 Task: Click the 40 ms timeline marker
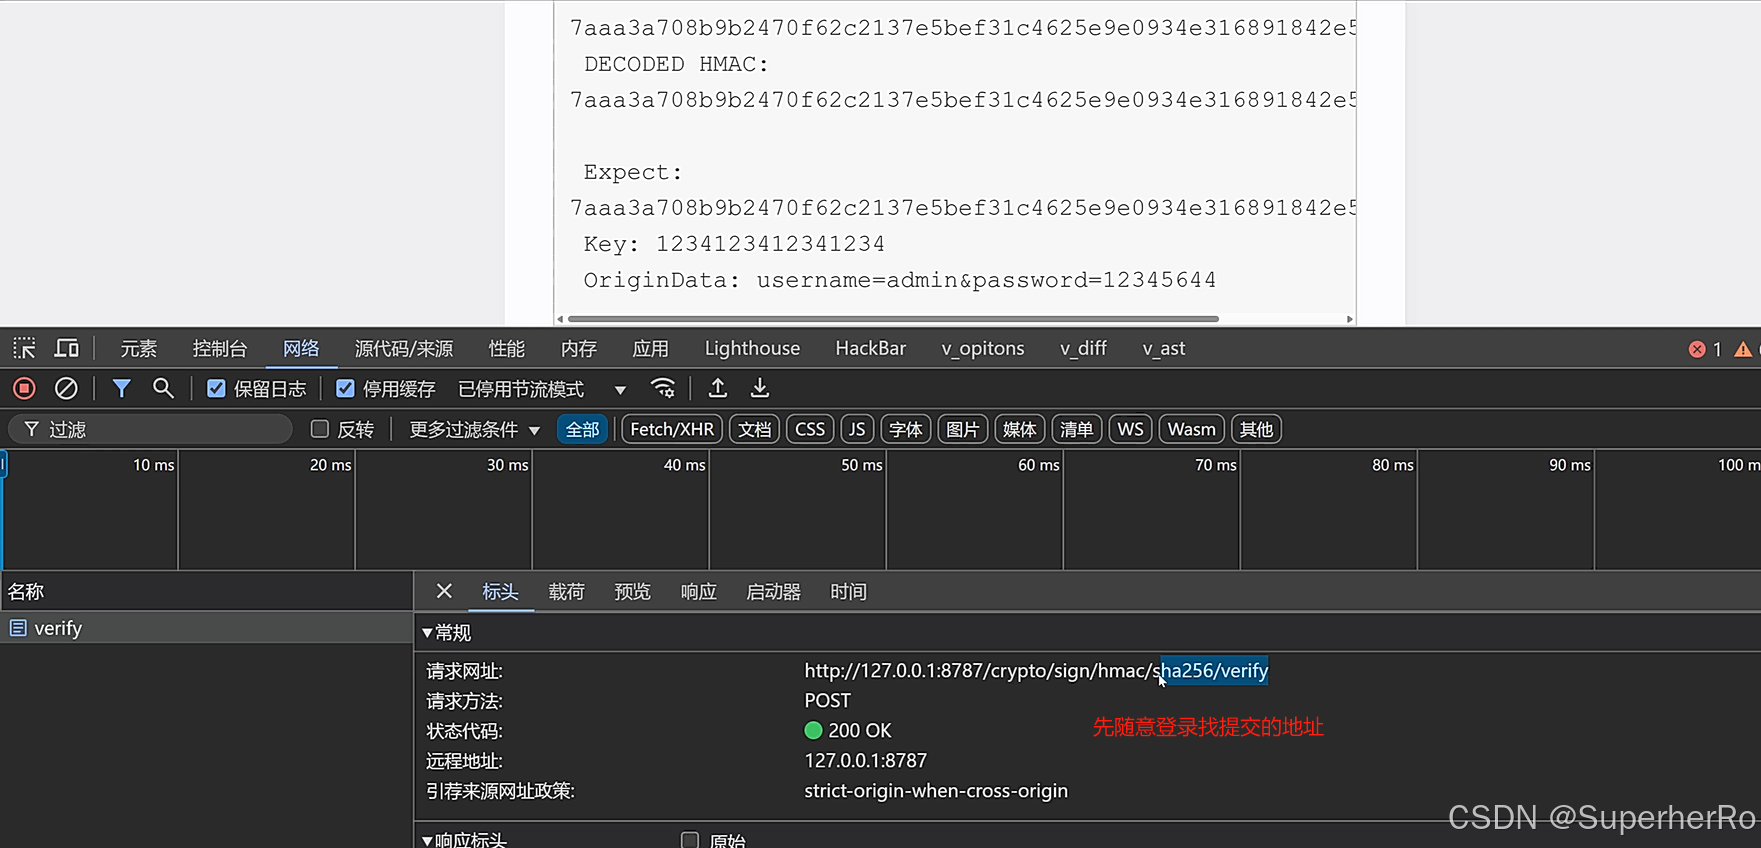pos(685,465)
